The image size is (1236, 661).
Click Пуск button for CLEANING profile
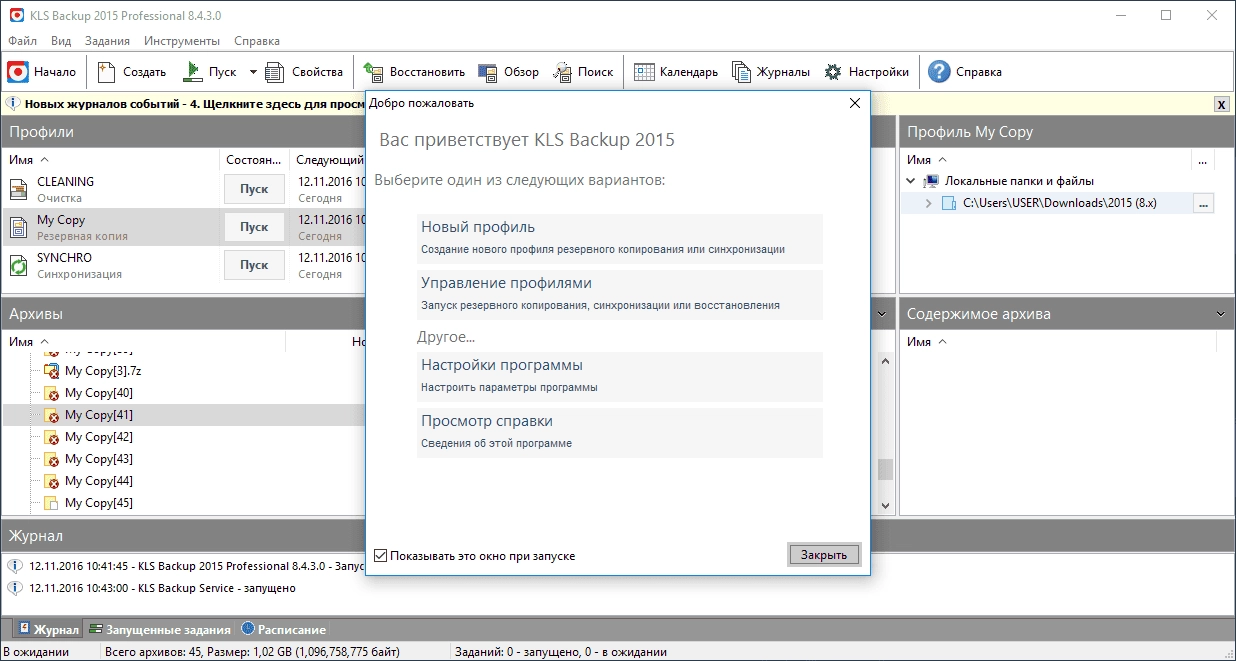tap(254, 189)
